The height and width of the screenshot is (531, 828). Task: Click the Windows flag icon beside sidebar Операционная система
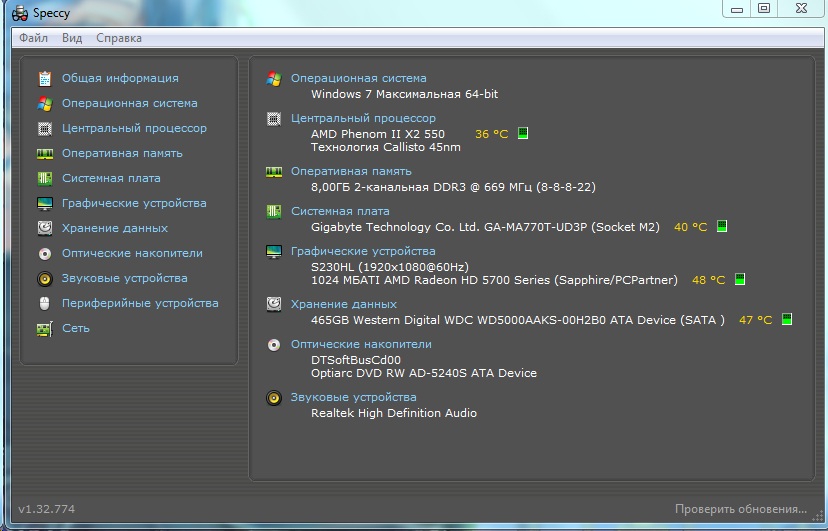click(45, 103)
